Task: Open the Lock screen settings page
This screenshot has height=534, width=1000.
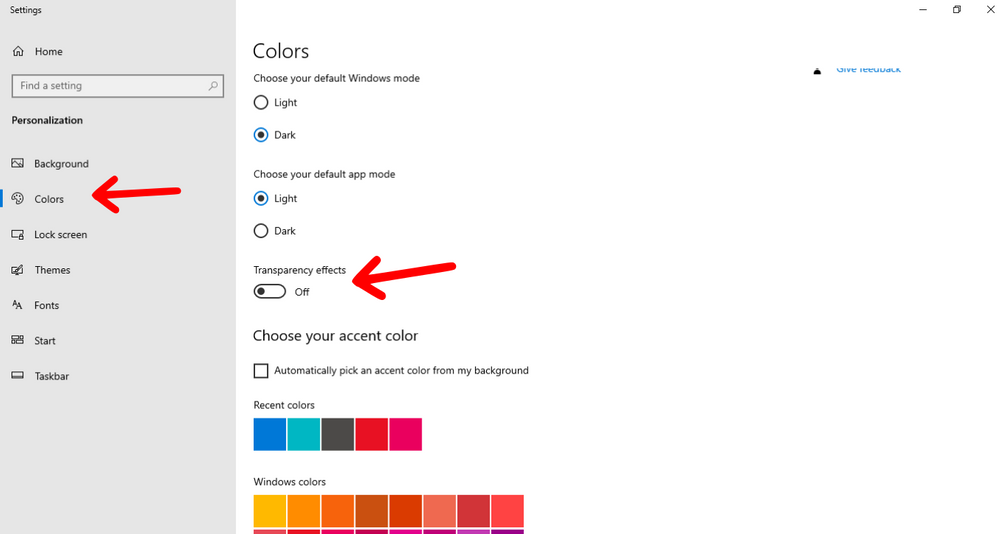Action: [60, 234]
